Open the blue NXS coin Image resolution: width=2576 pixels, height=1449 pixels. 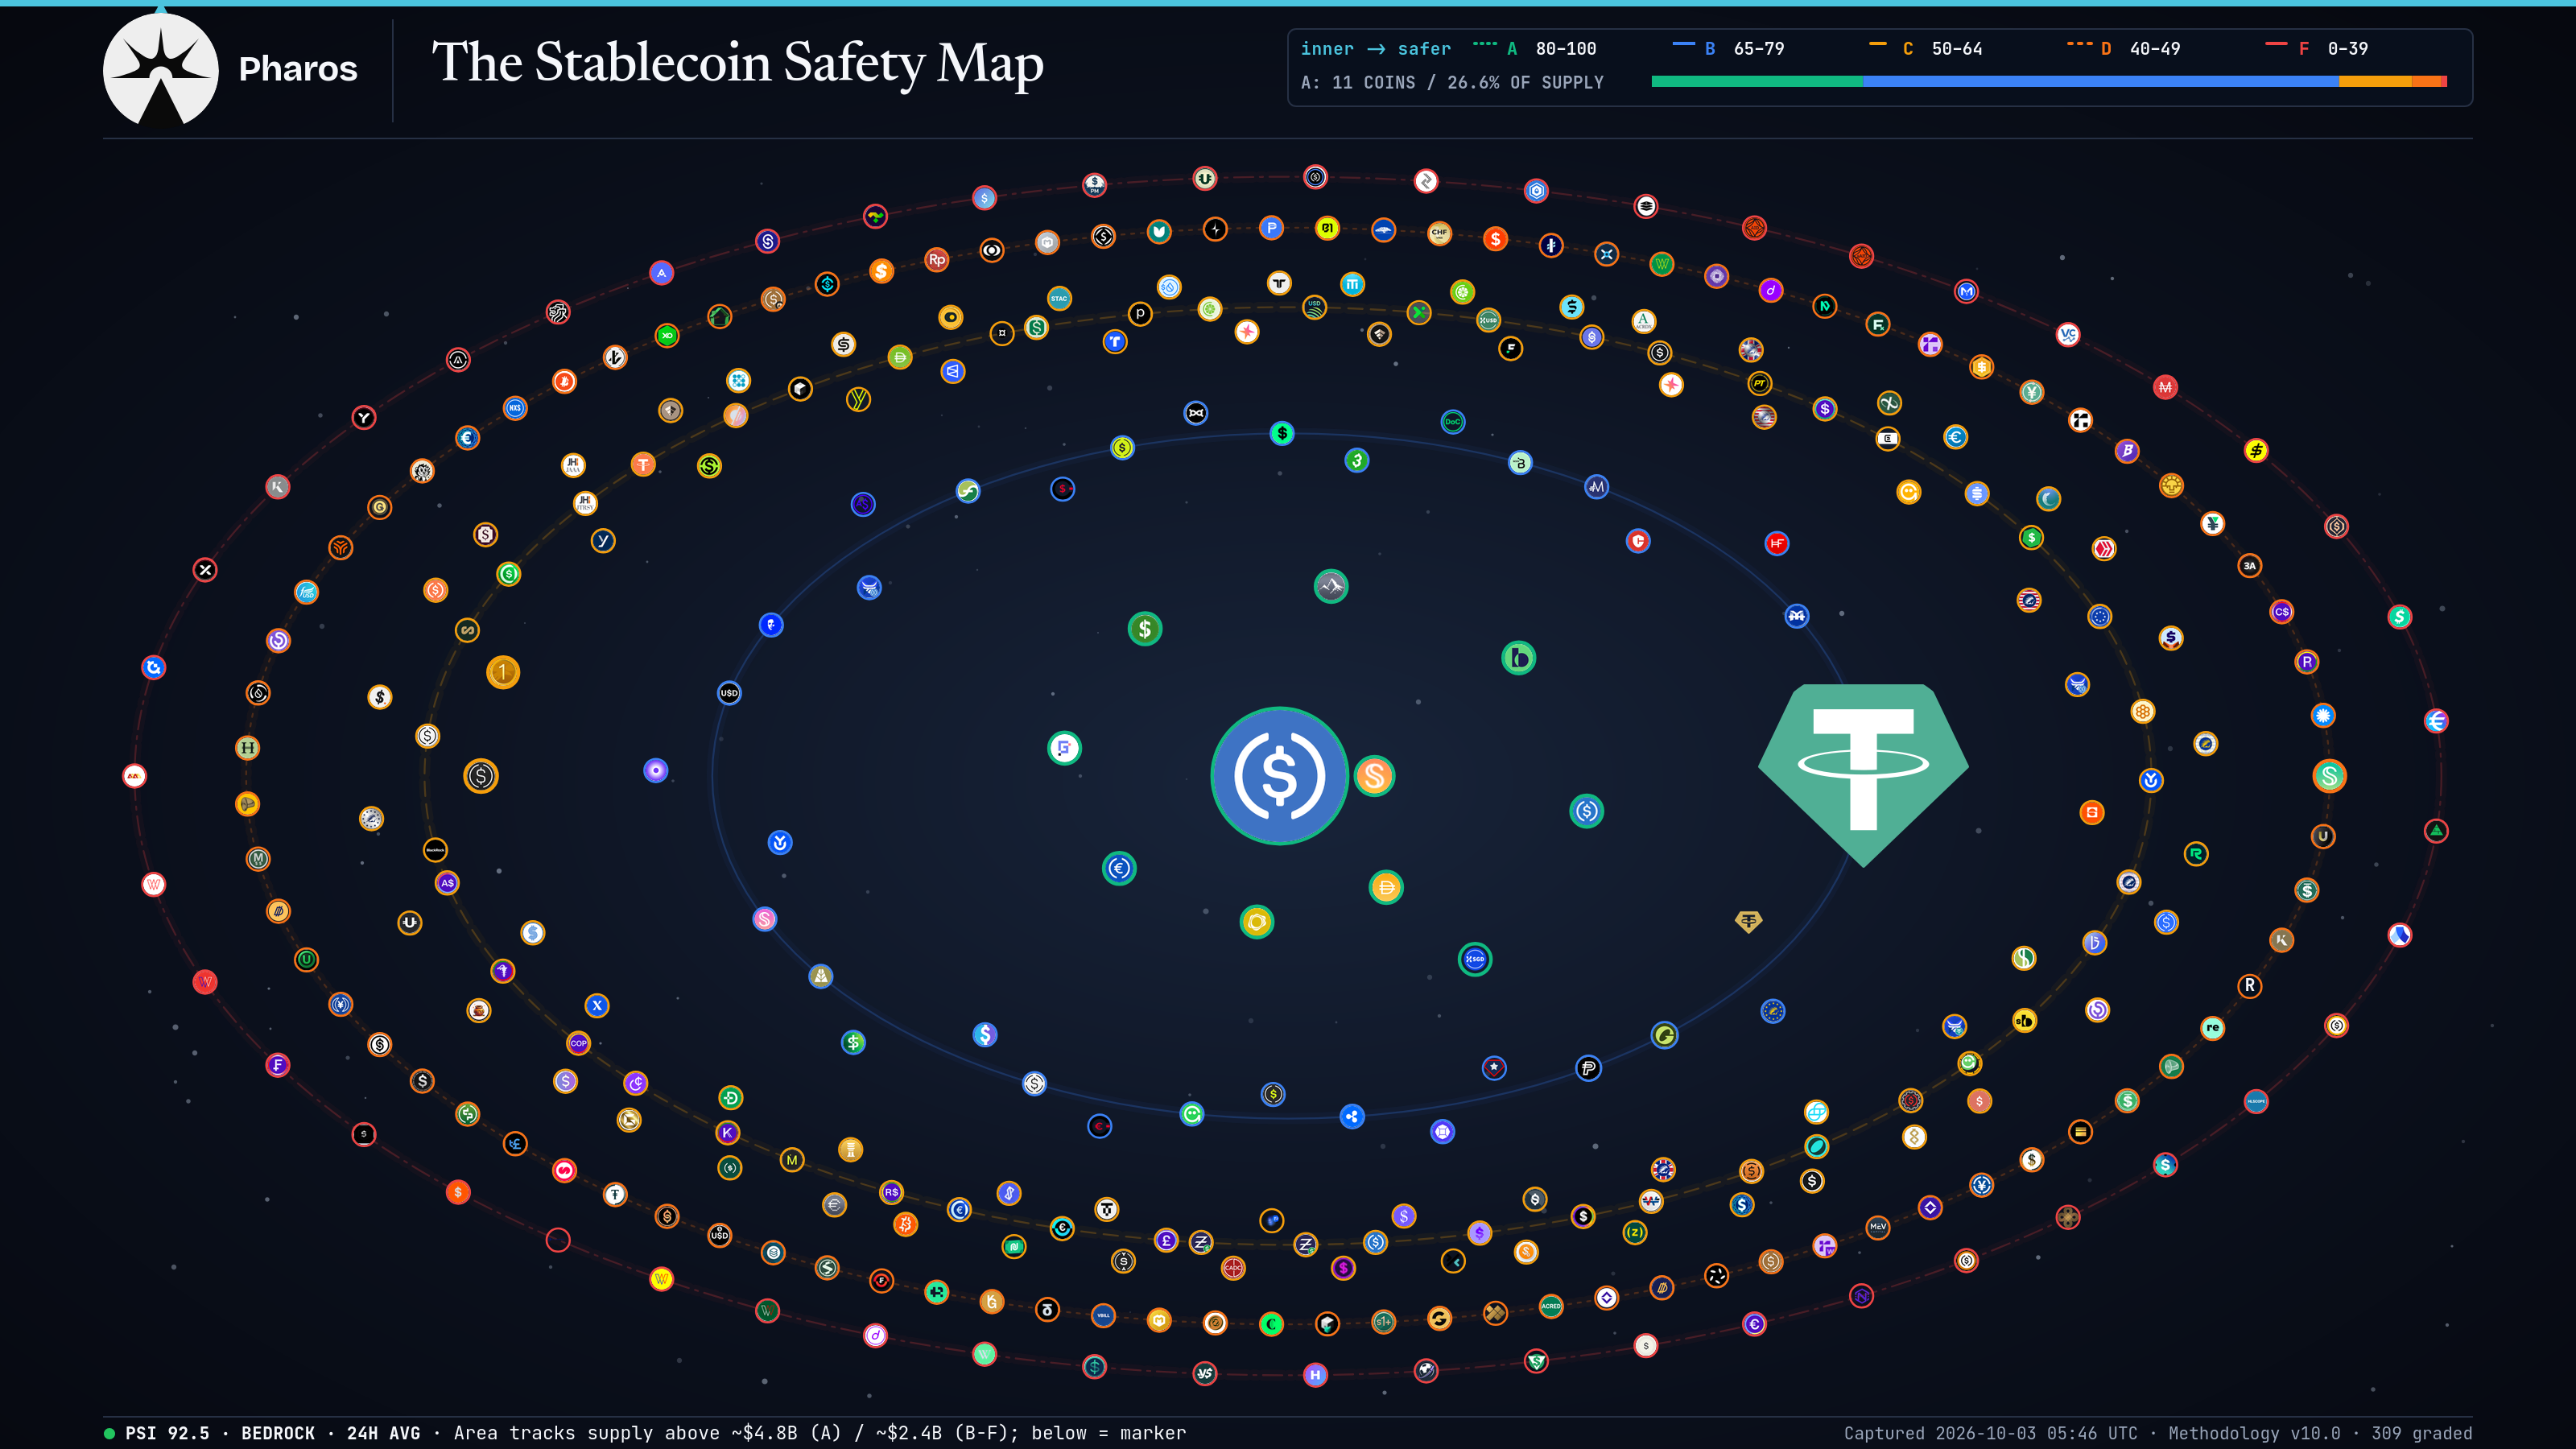515,408
